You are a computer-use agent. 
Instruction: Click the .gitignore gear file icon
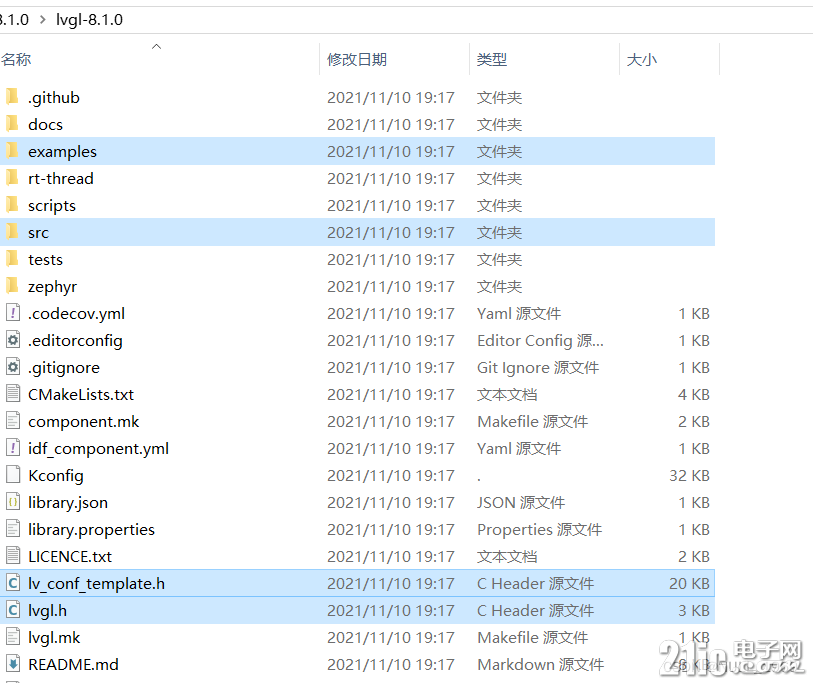coord(13,367)
